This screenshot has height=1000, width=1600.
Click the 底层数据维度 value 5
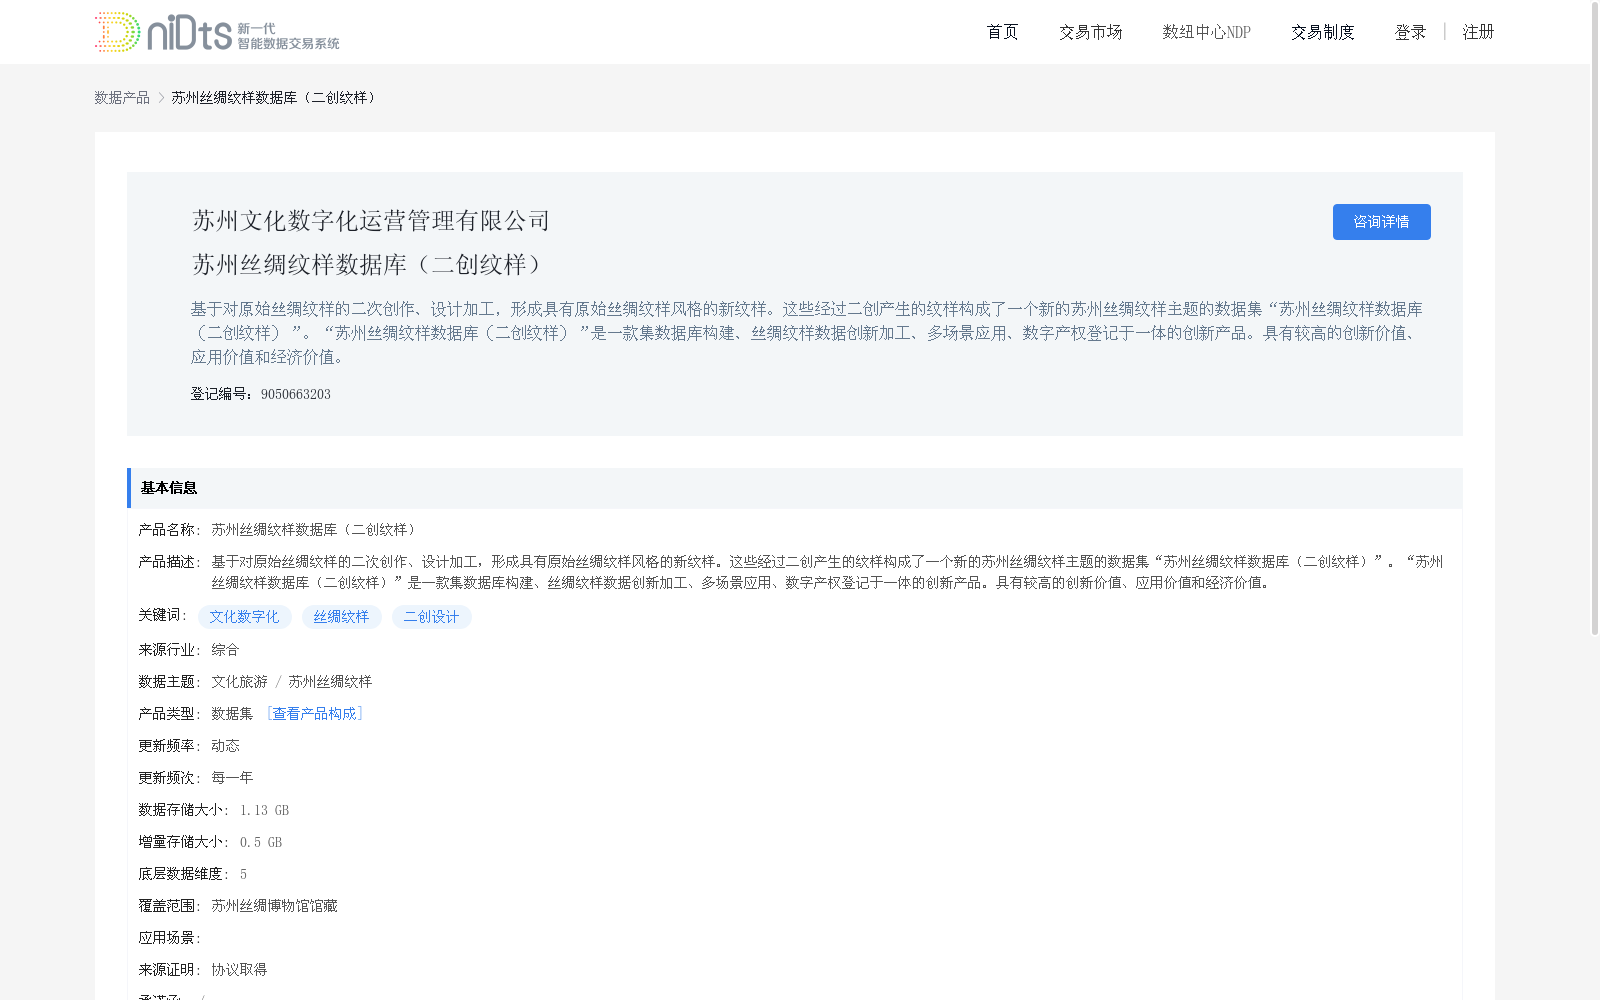click(x=243, y=874)
